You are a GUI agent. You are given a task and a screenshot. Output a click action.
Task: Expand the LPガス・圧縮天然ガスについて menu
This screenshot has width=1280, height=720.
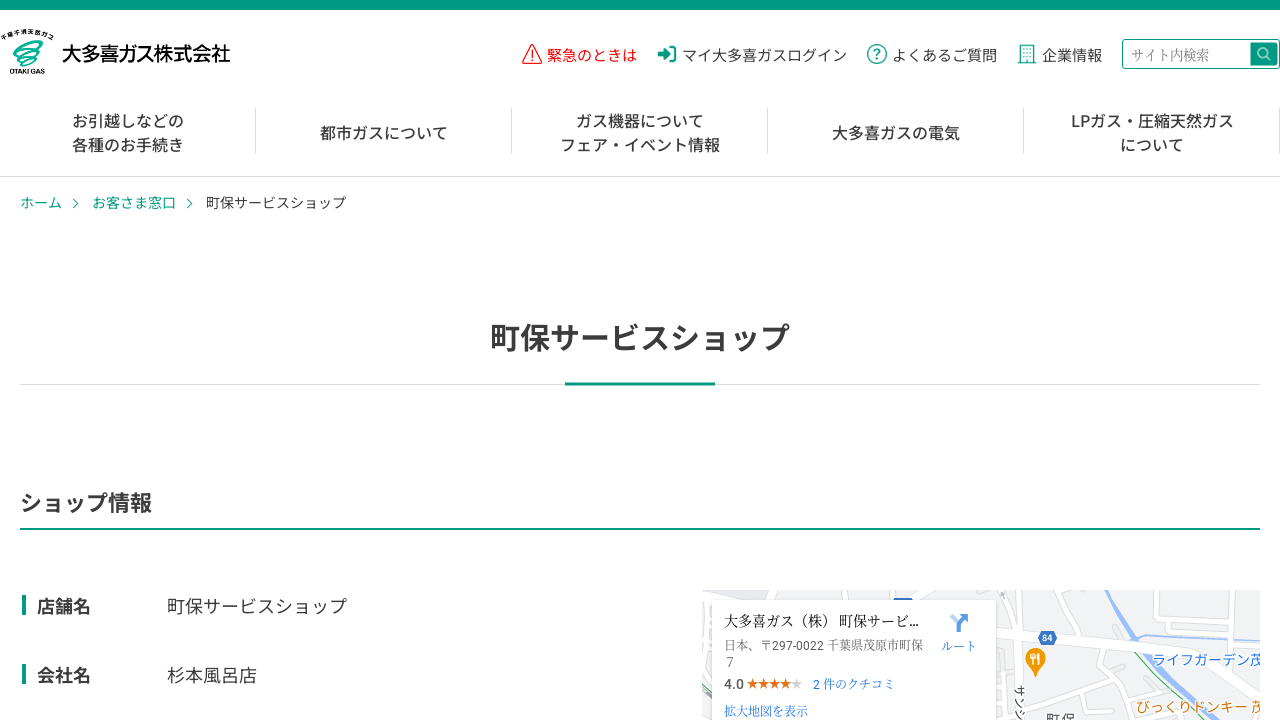(1152, 132)
